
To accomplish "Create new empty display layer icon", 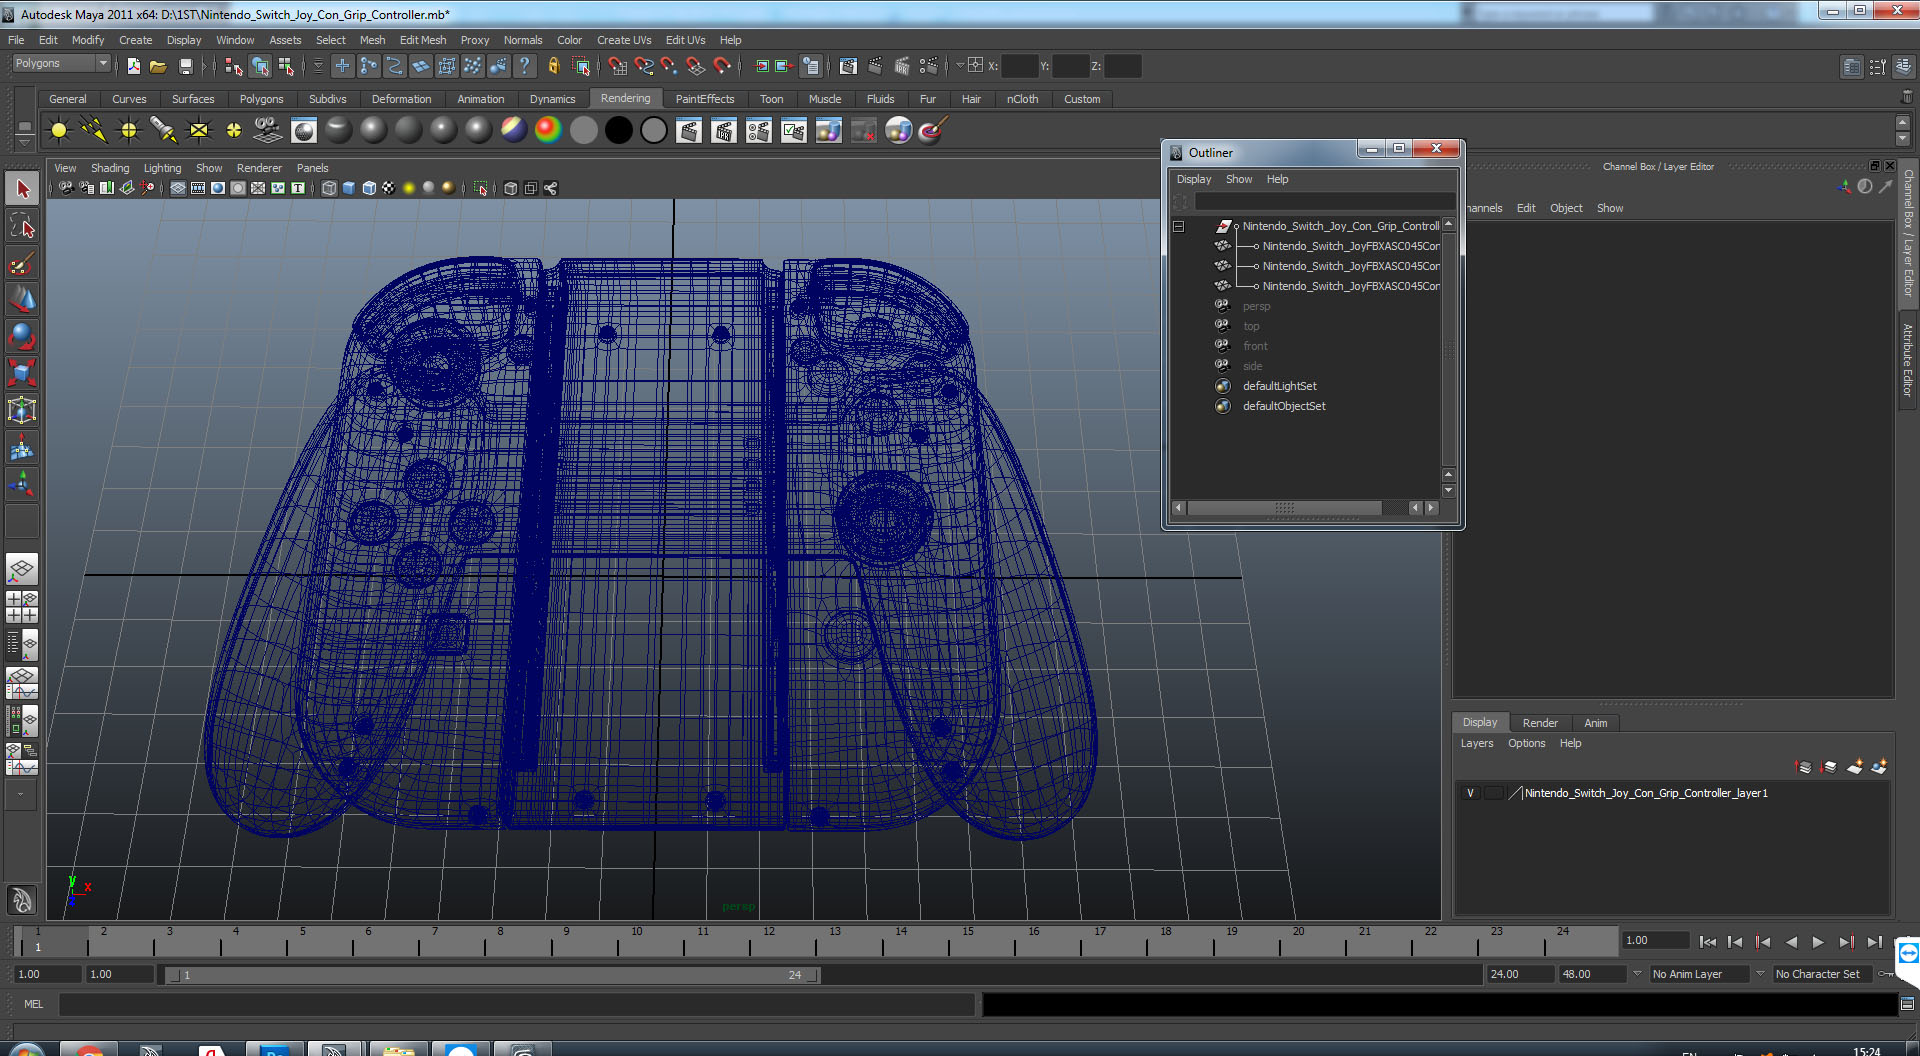I will tap(1855, 767).
